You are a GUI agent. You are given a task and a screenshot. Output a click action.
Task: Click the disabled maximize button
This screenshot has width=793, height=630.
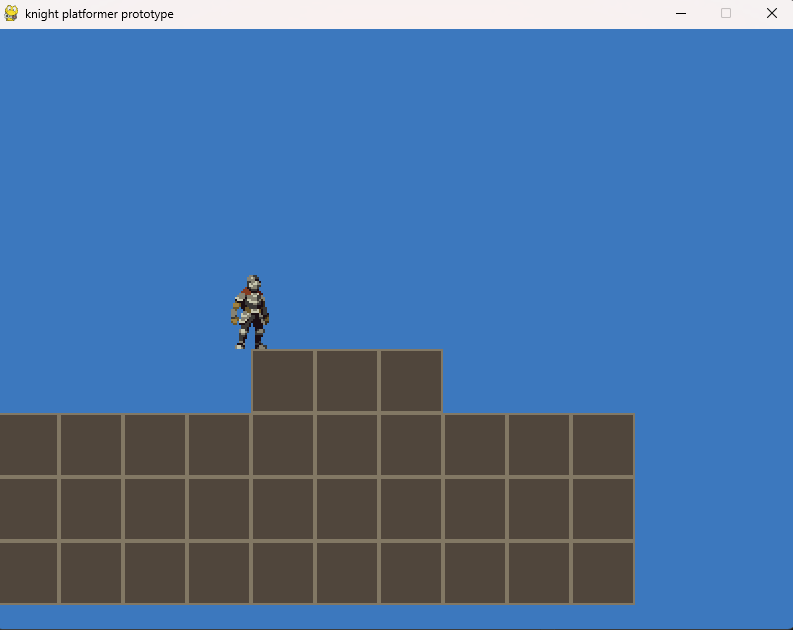point(726,14)
